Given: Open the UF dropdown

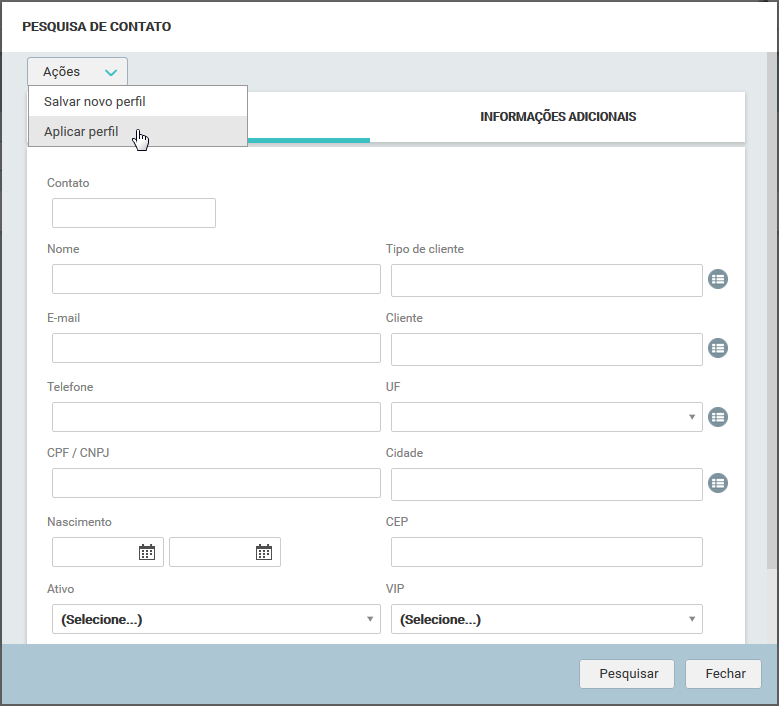Looking at the screenshot, I should coord(546,417).
